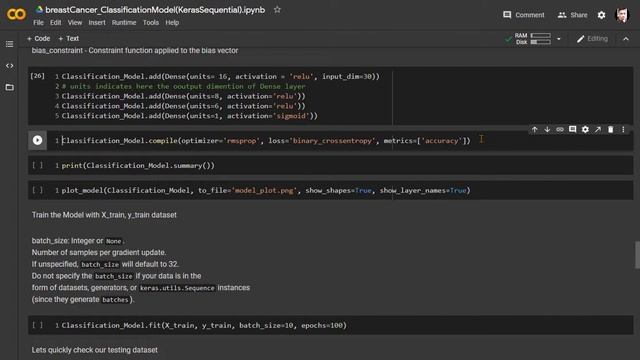Select the executed cell number 26 bracket
This screenshot has width=640, height=360.
[x=38, y=76]
